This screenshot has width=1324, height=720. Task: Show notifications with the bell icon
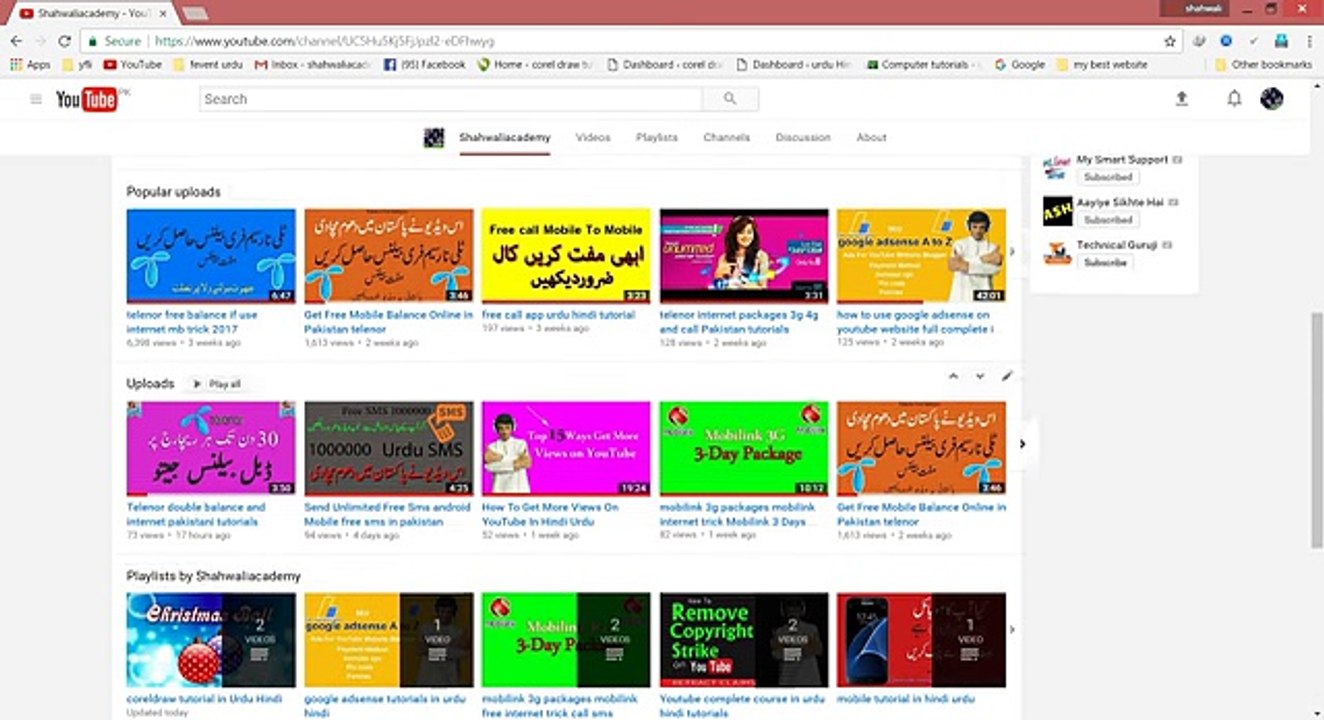pos(1235,99)
